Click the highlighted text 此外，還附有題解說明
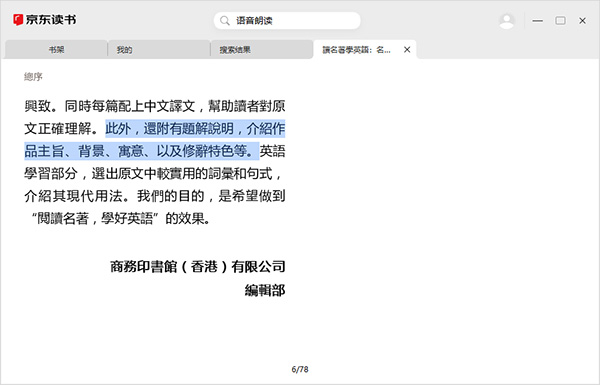 [x=170, y=129]
